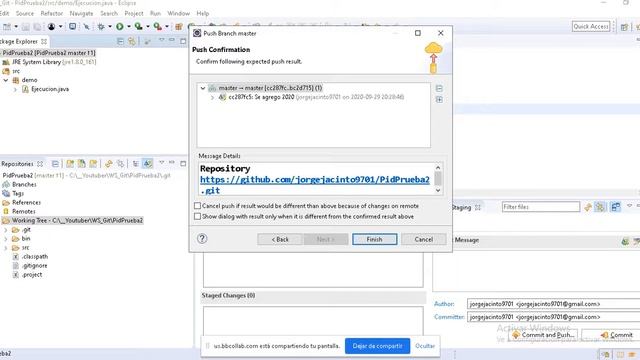Click Ocultar in the sharing bar
Screen dimensions: 640x360
click(425, 346)
